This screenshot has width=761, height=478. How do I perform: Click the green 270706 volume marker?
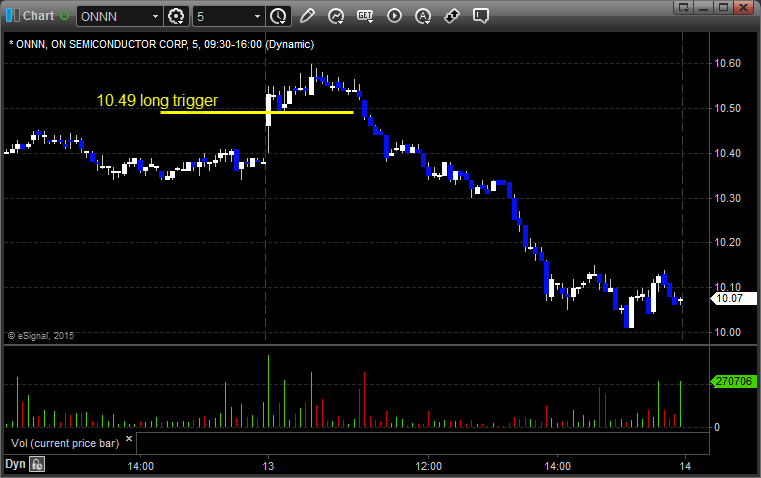(733, 381)
